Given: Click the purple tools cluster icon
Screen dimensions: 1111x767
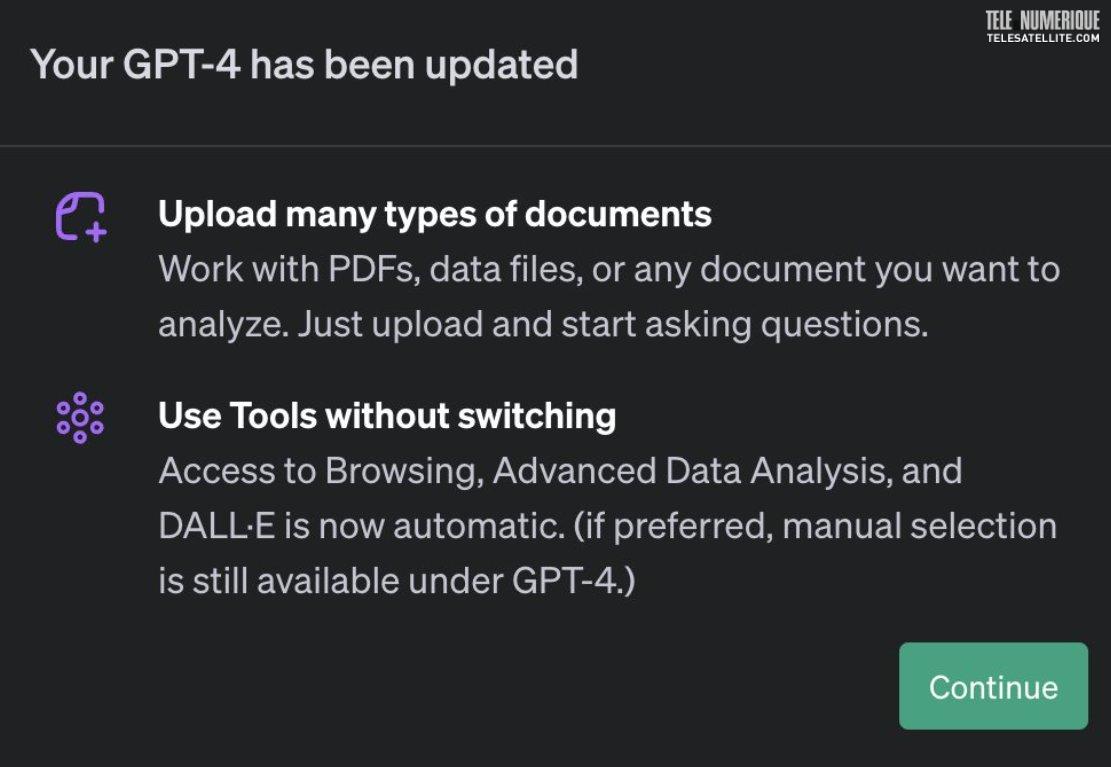Looking at the screenshot, I should 80,418.
